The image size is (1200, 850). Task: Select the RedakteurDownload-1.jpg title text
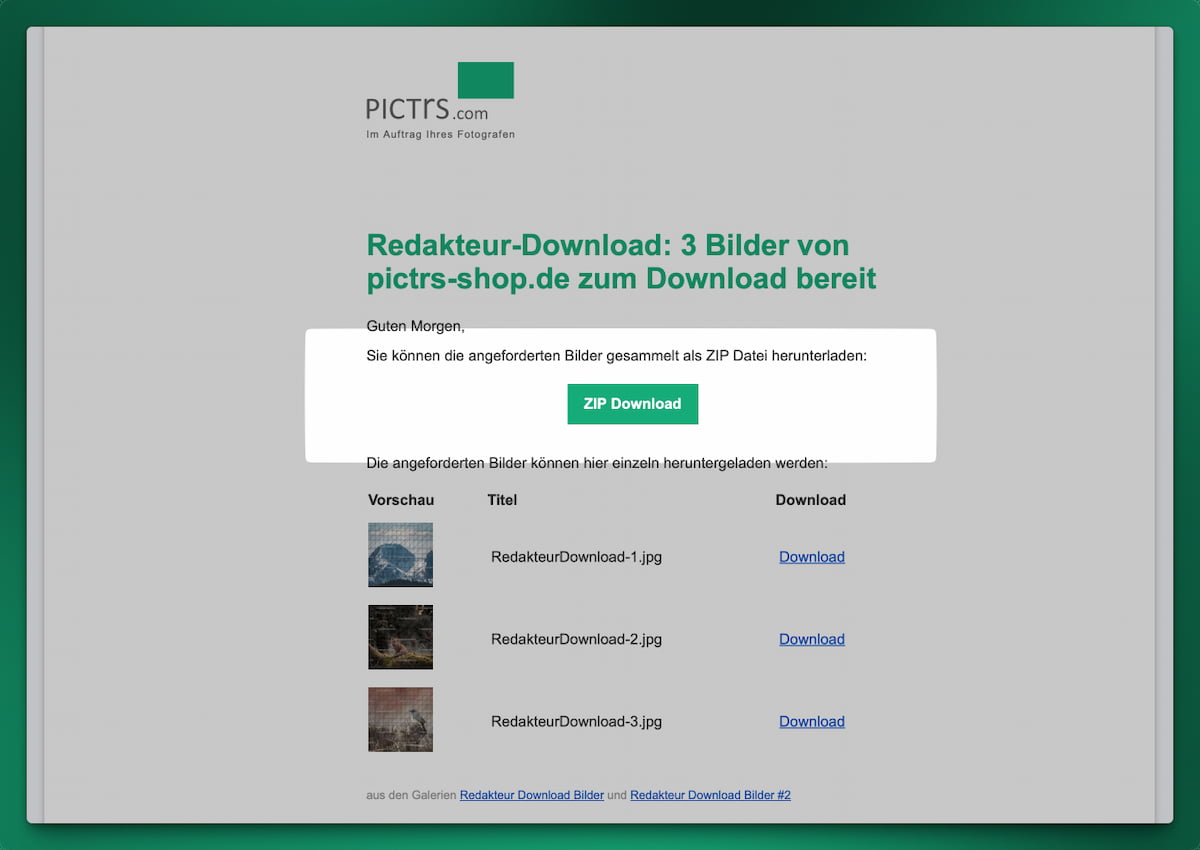pos(576,557)
